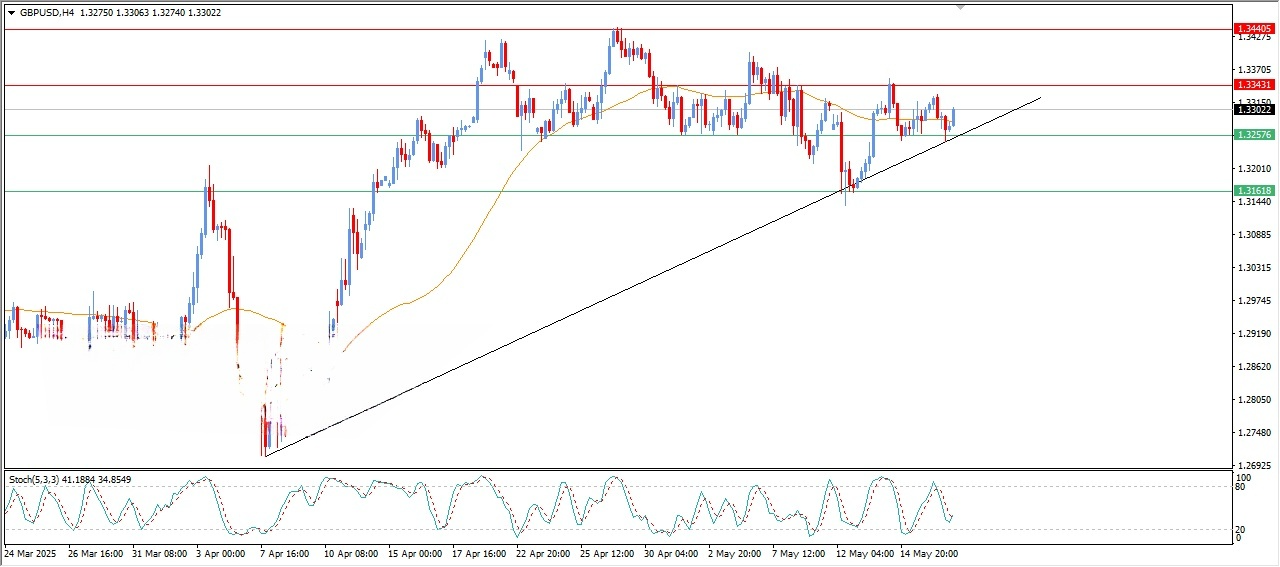
Task: Click the 30 Apr 04:00 time label
Action: (x=670, y=552)
